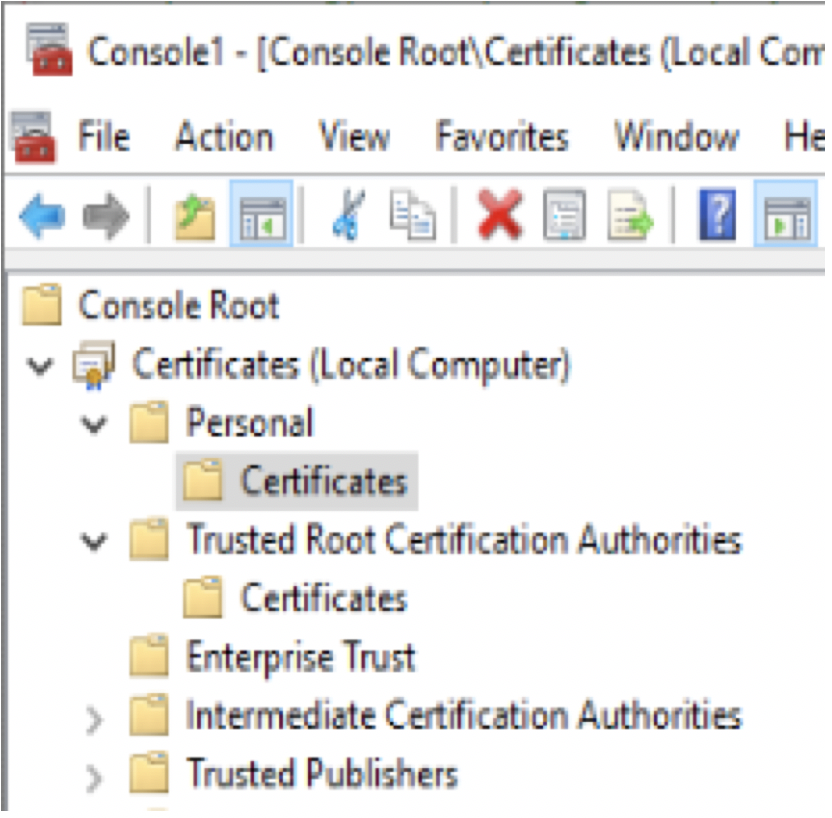Select Certificates (Local Computer) node
The height and width of the screenshot is (818, 832).
351,365
